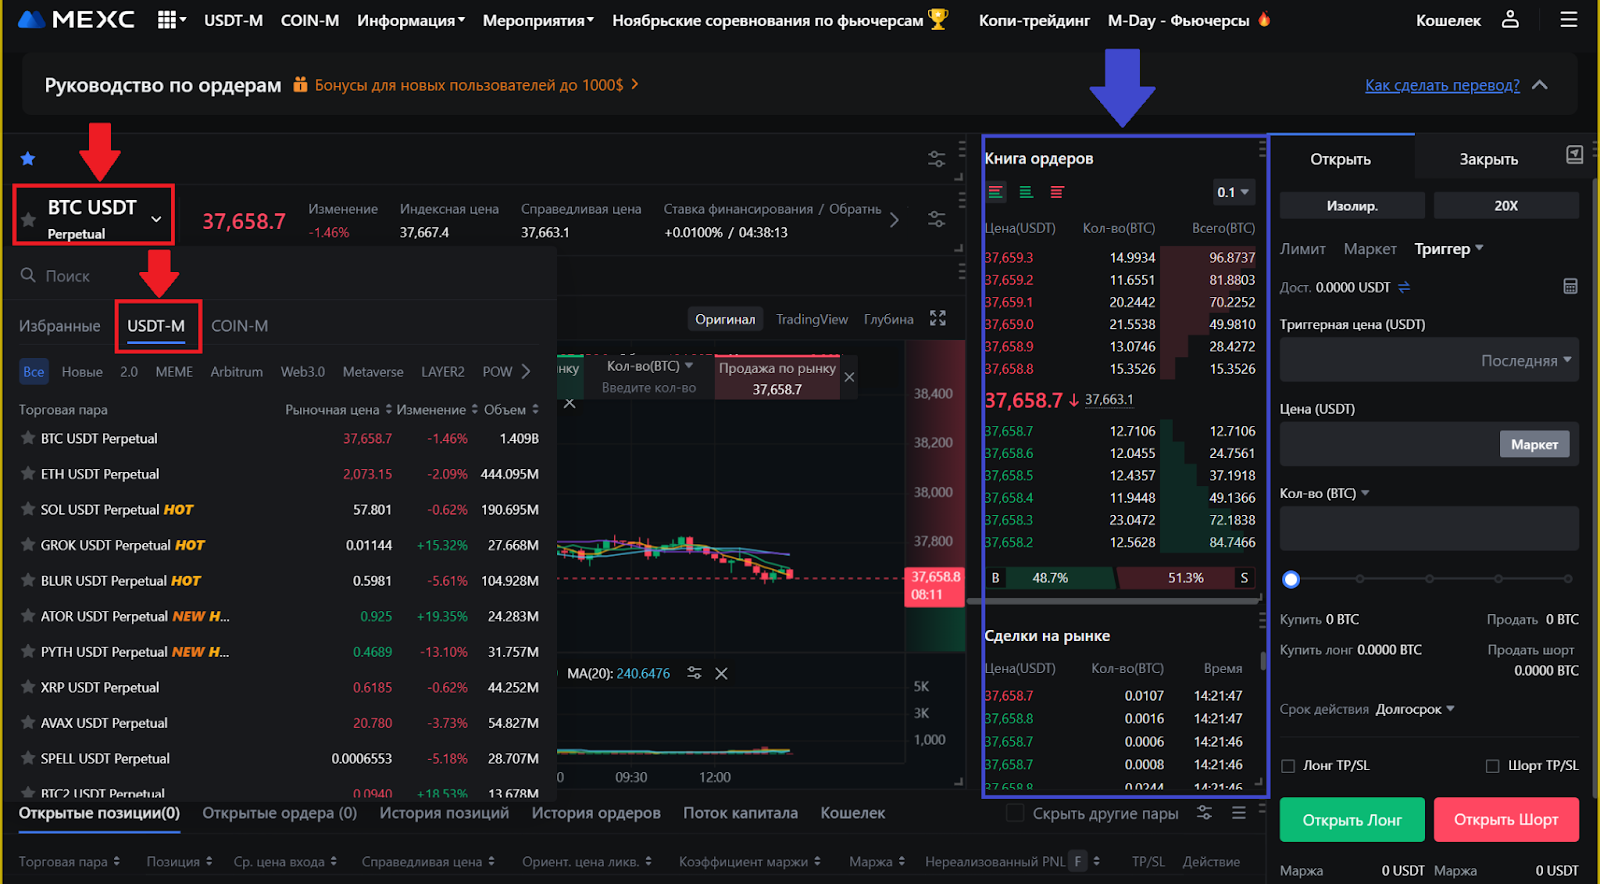Click the transfer arrows beside 0.0000 USDT
Image resolution: width=1600 pixels, height=884 pixels.
coord(1404,287)
